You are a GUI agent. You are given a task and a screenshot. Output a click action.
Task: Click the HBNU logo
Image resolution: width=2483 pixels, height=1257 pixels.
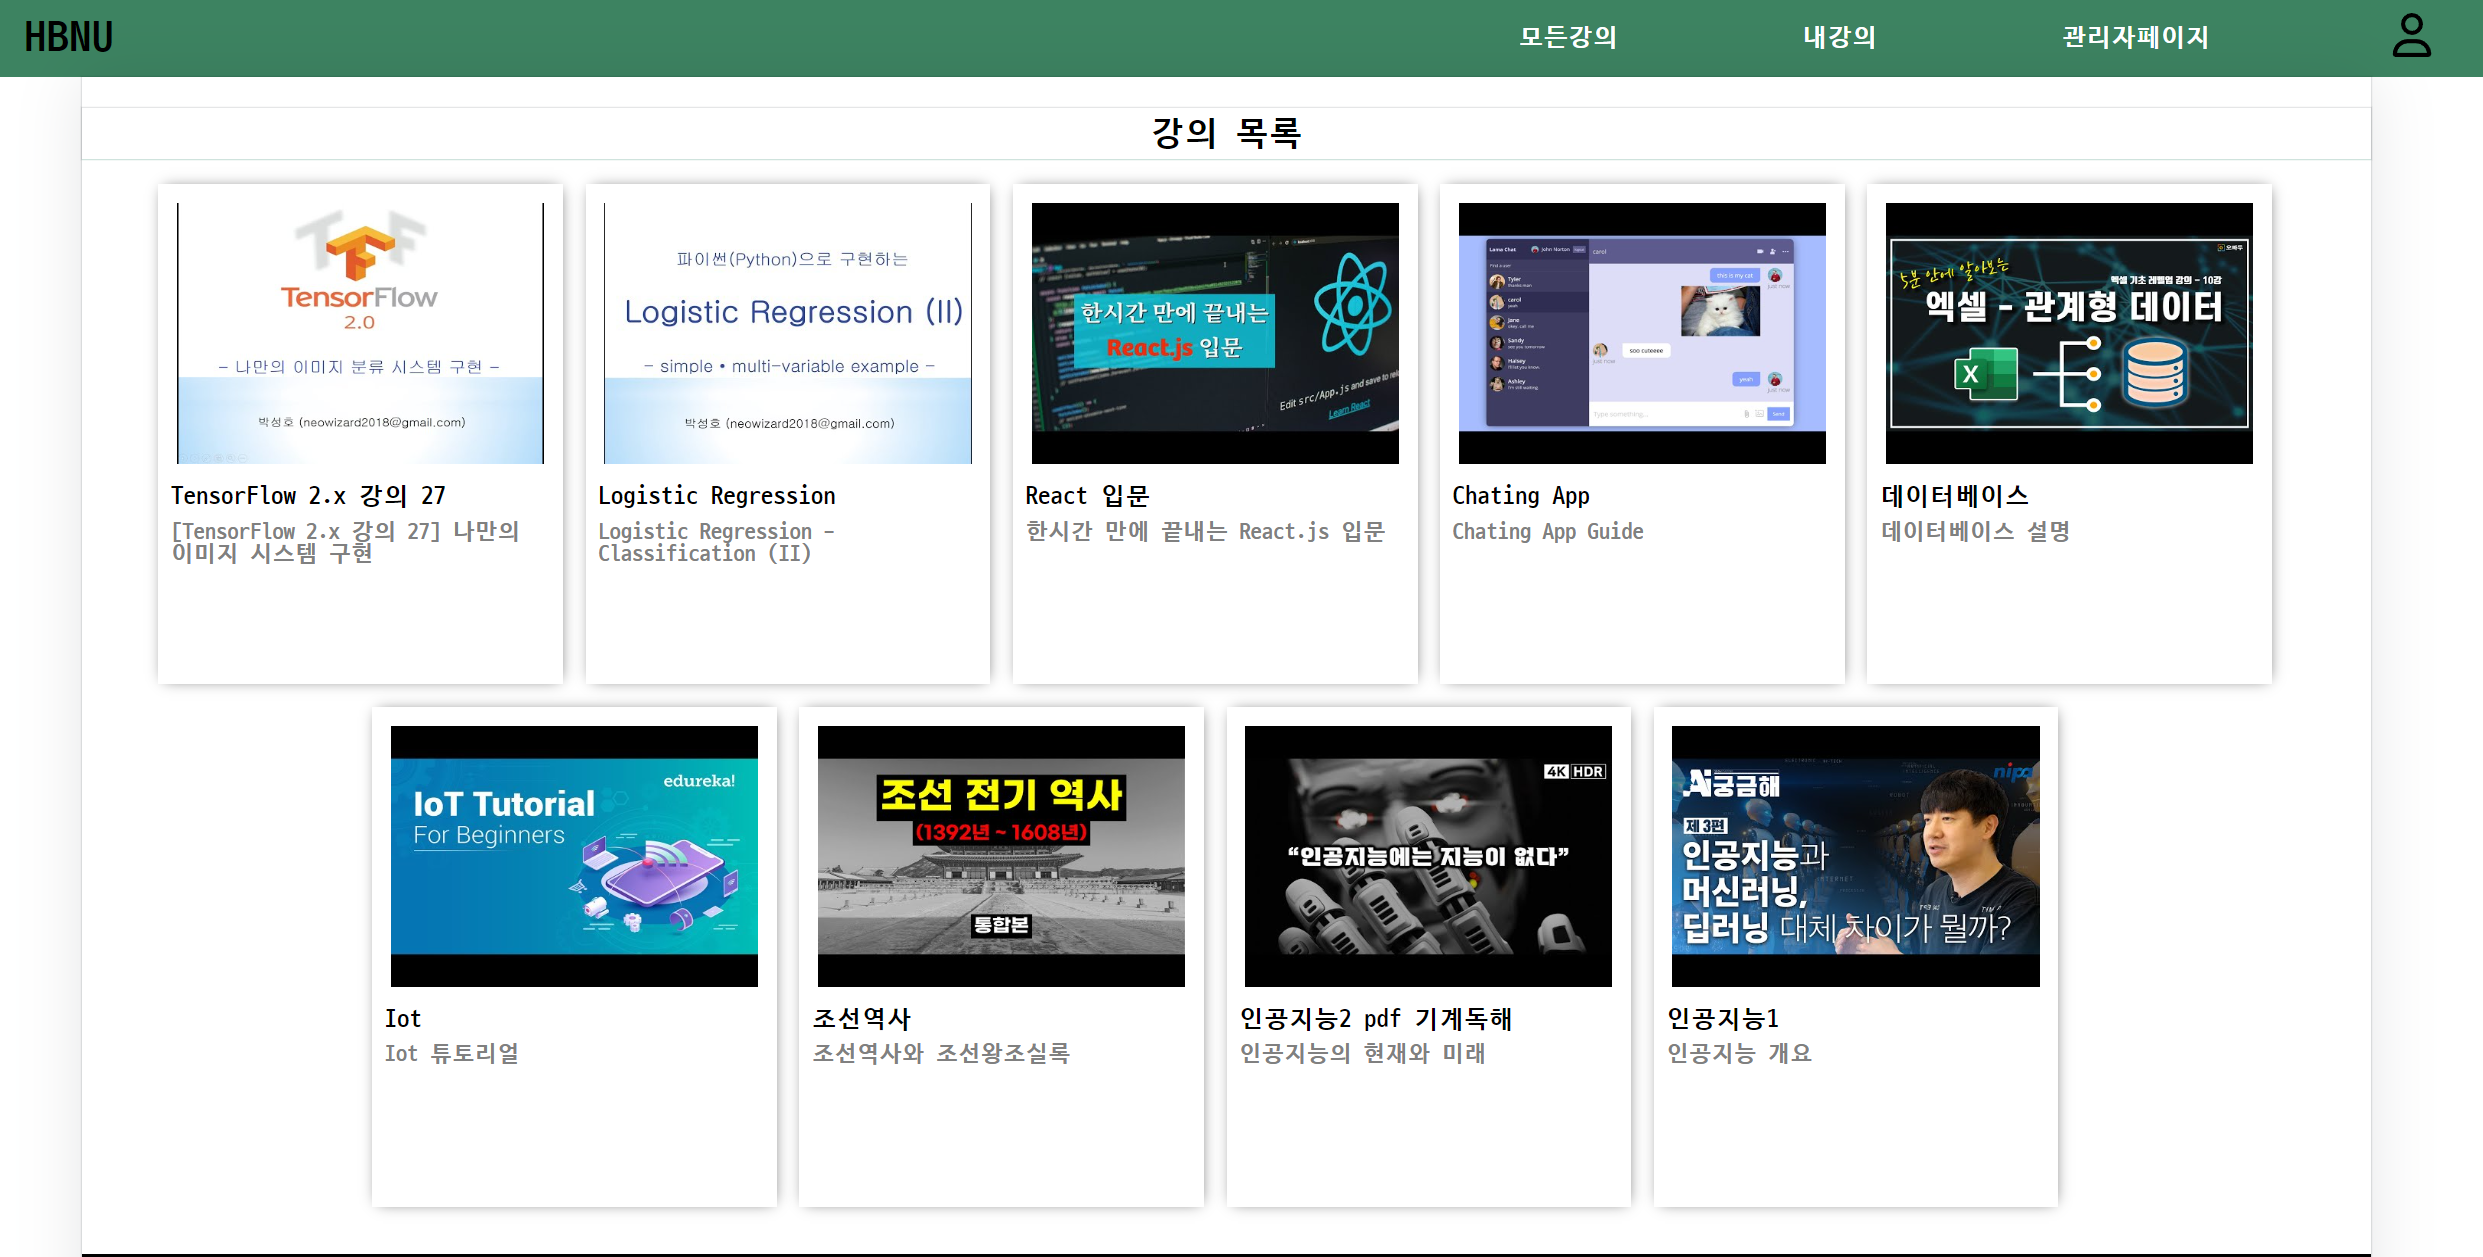coord(69,37)
